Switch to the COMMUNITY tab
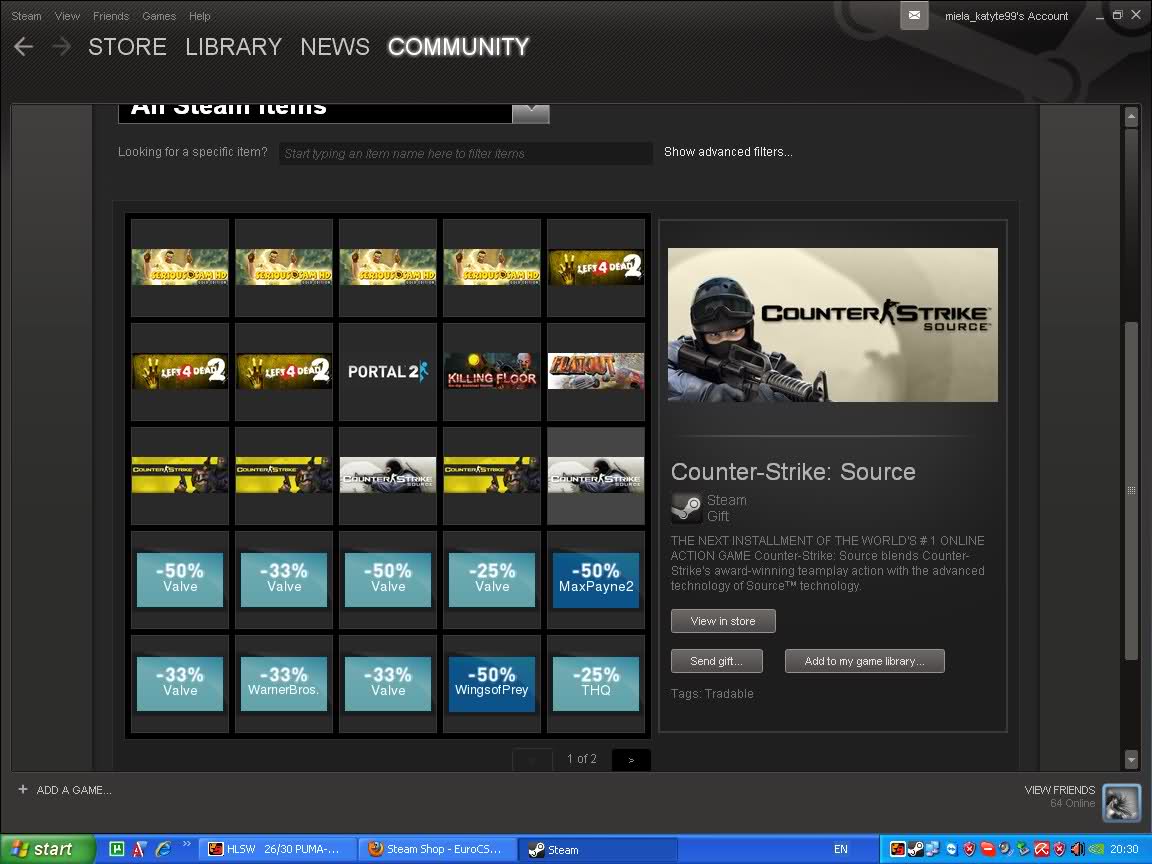This screenshot has width=1152, height=864. 458,47
